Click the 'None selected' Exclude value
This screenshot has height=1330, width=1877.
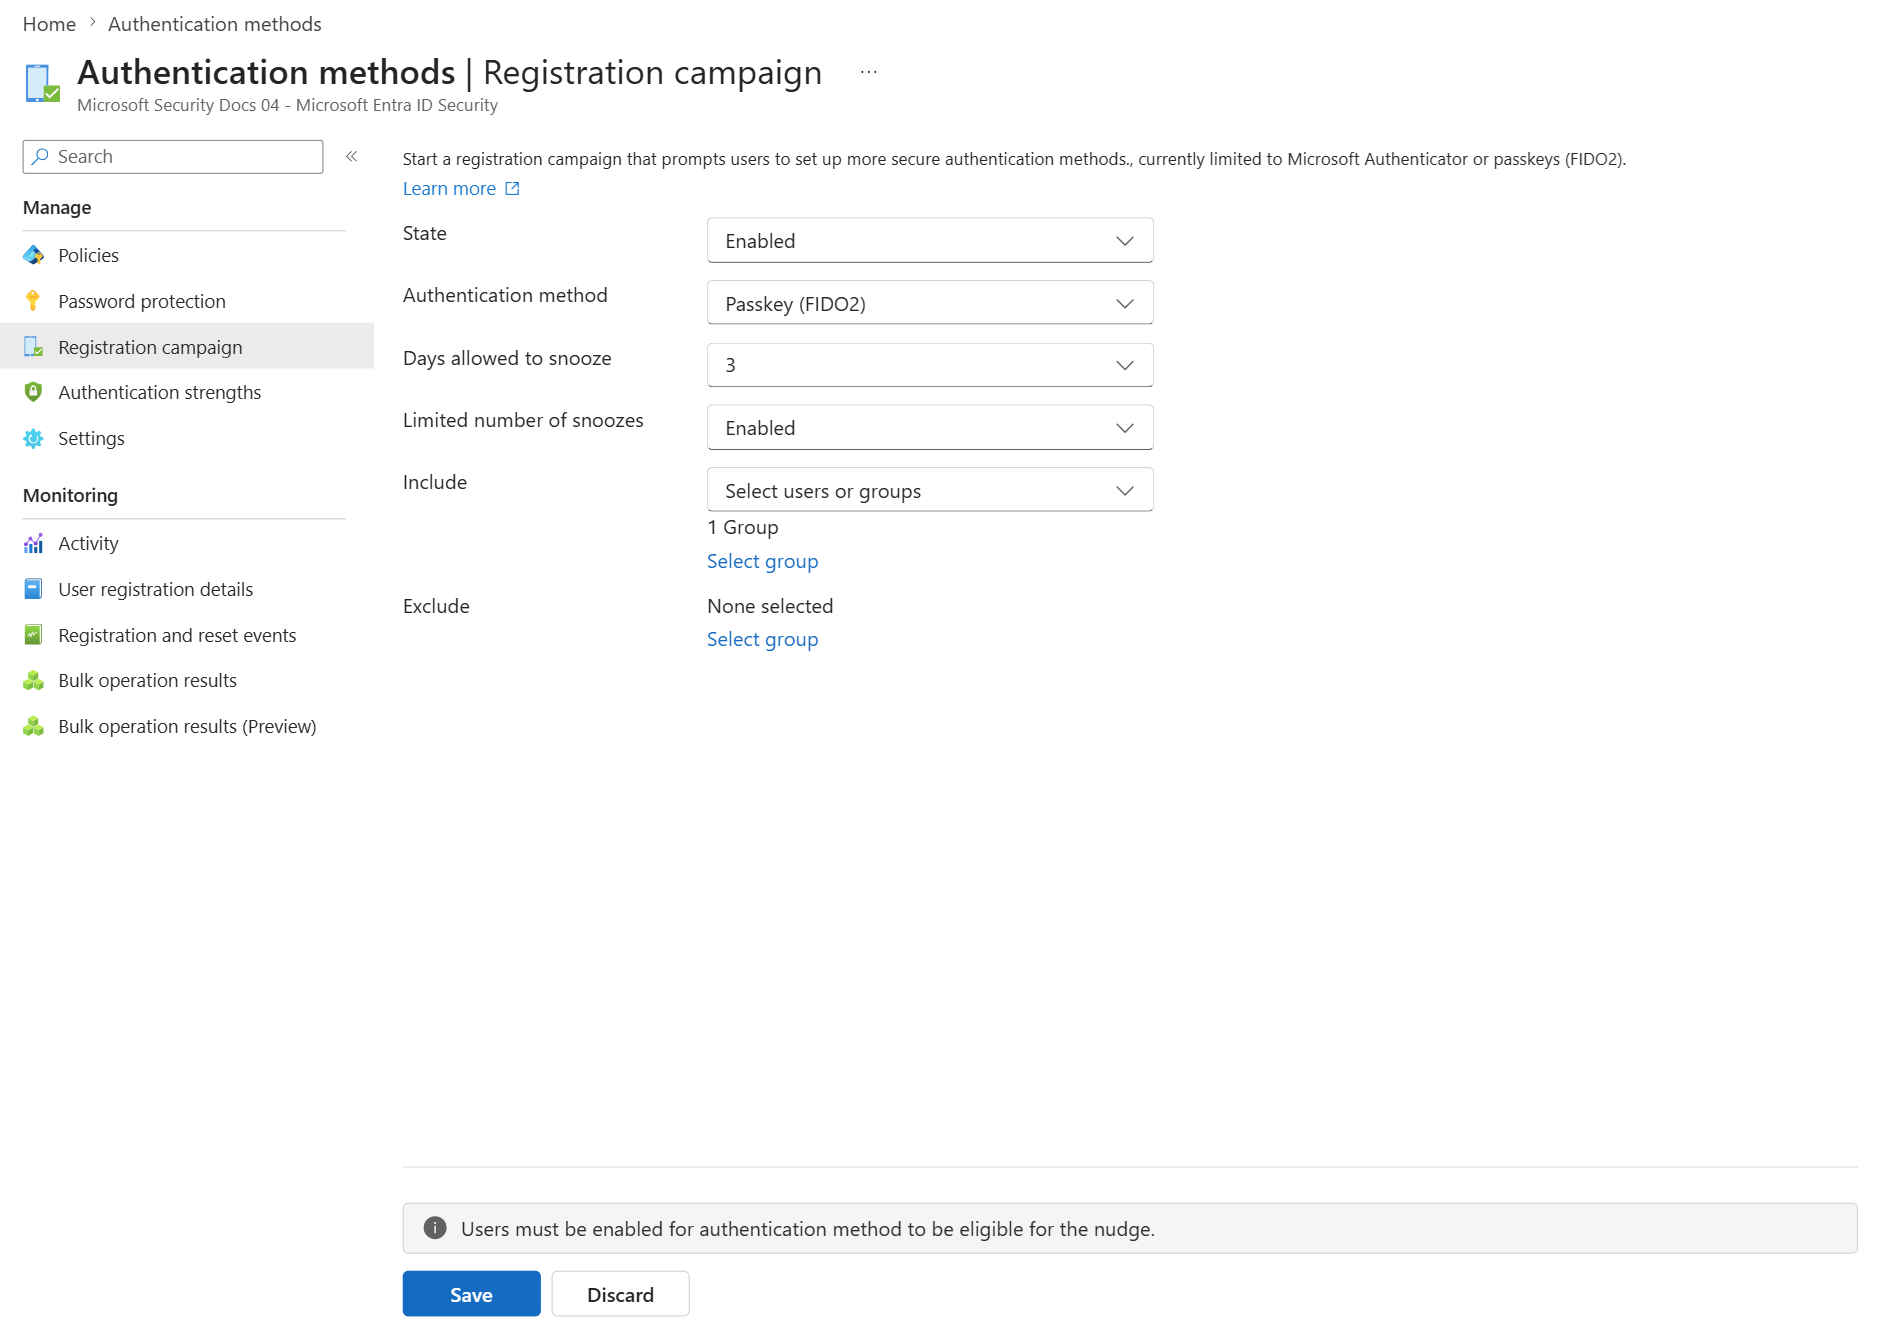click(x=770, y=606)
